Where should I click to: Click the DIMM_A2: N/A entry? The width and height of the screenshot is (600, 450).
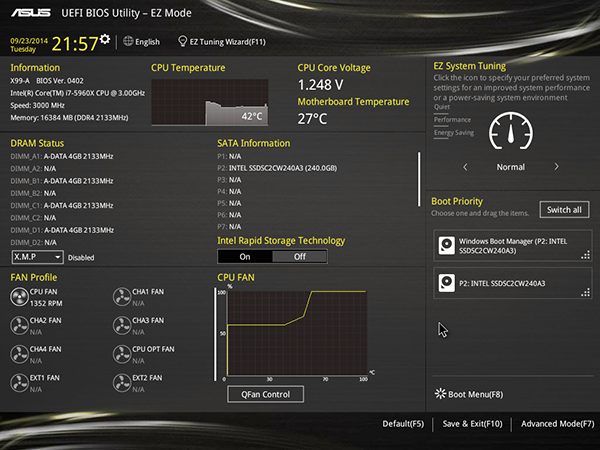click(x=33, y=169)
